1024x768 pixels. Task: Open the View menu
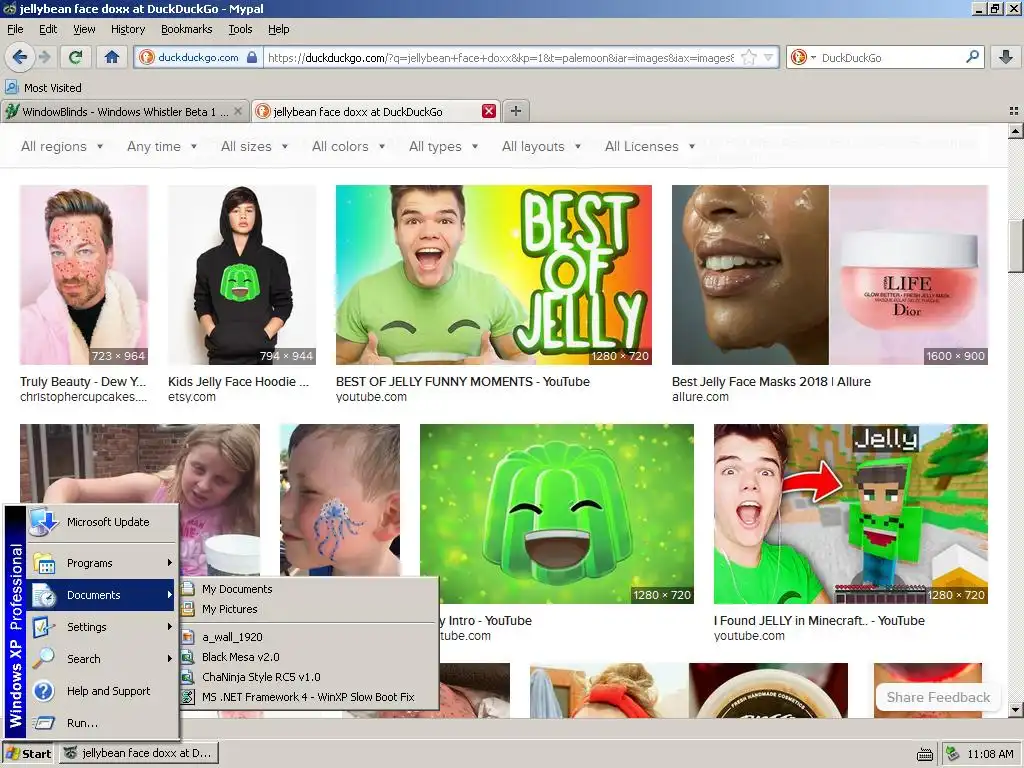point(84,29)
